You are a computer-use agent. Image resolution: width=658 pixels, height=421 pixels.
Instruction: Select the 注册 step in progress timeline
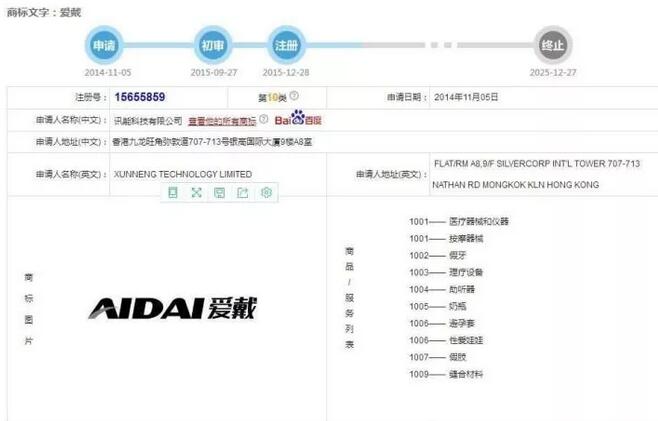point(286,45)
